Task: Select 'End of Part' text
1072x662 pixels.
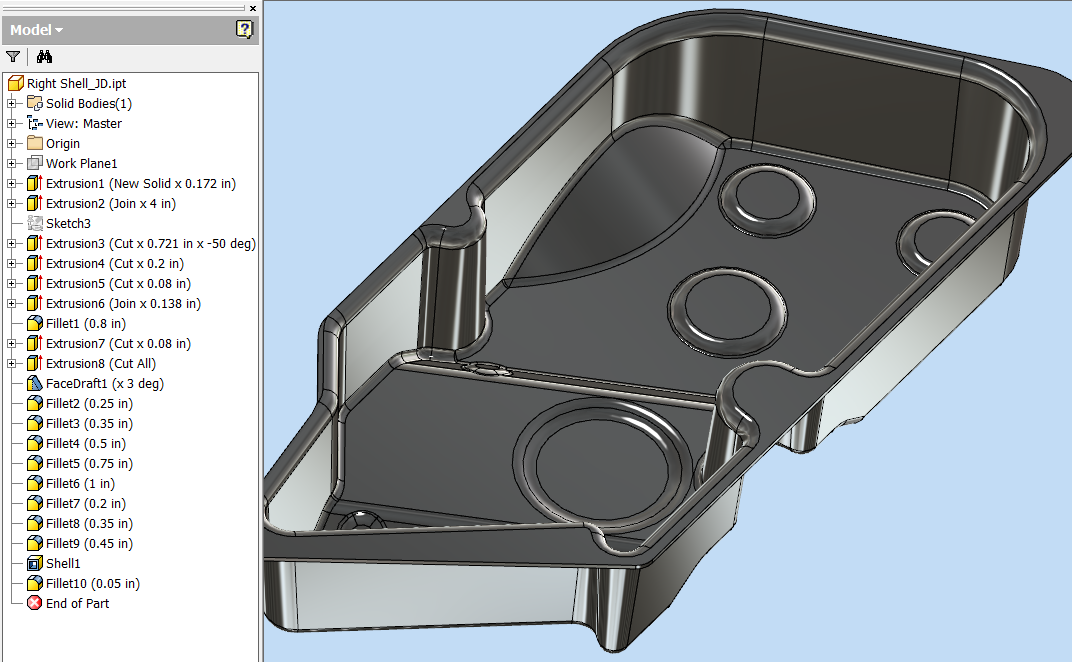Action: tap(77, 603)
